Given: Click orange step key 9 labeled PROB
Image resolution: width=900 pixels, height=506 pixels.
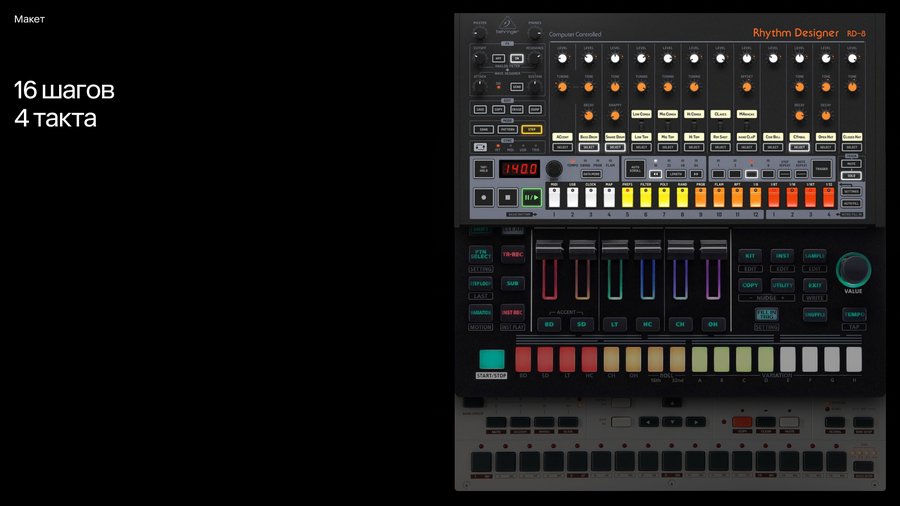Looking at the screenshot, I should point(700,197).
